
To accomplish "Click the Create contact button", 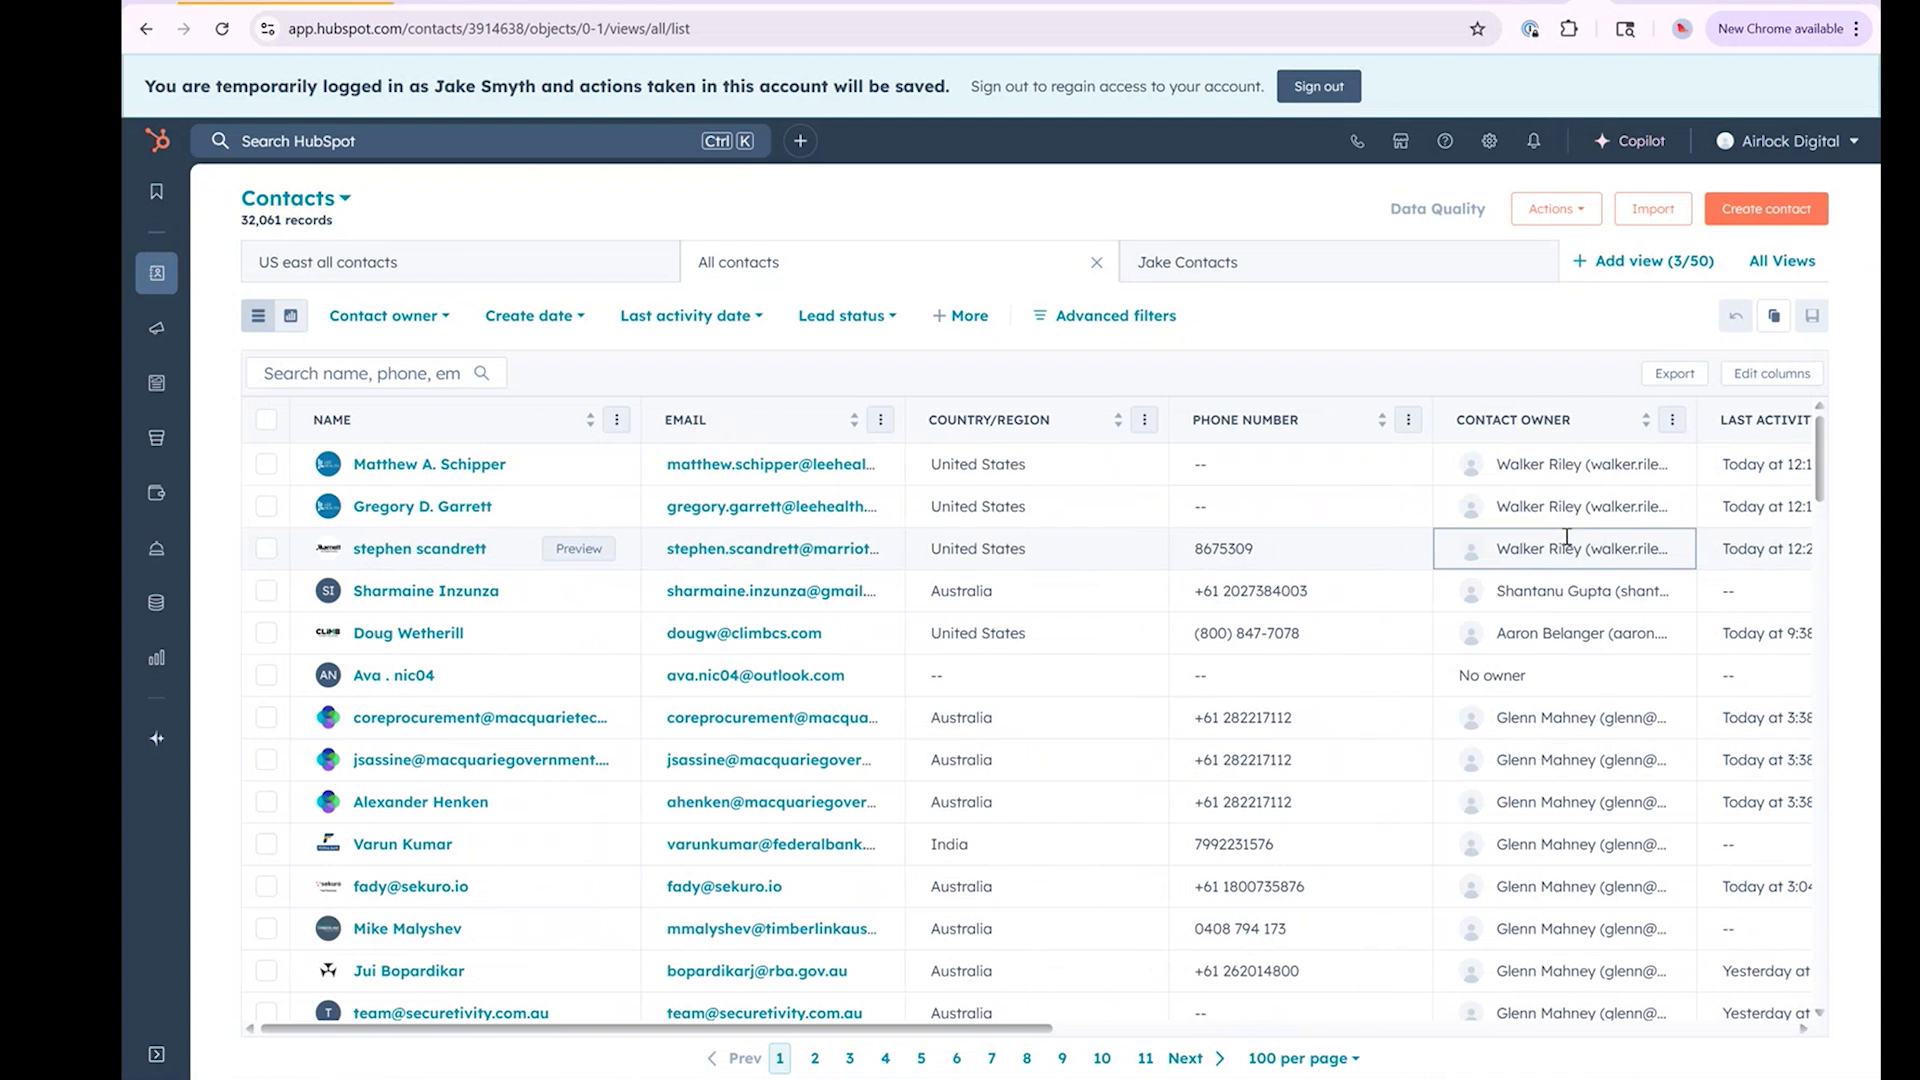I will [x=1765, y=208].
